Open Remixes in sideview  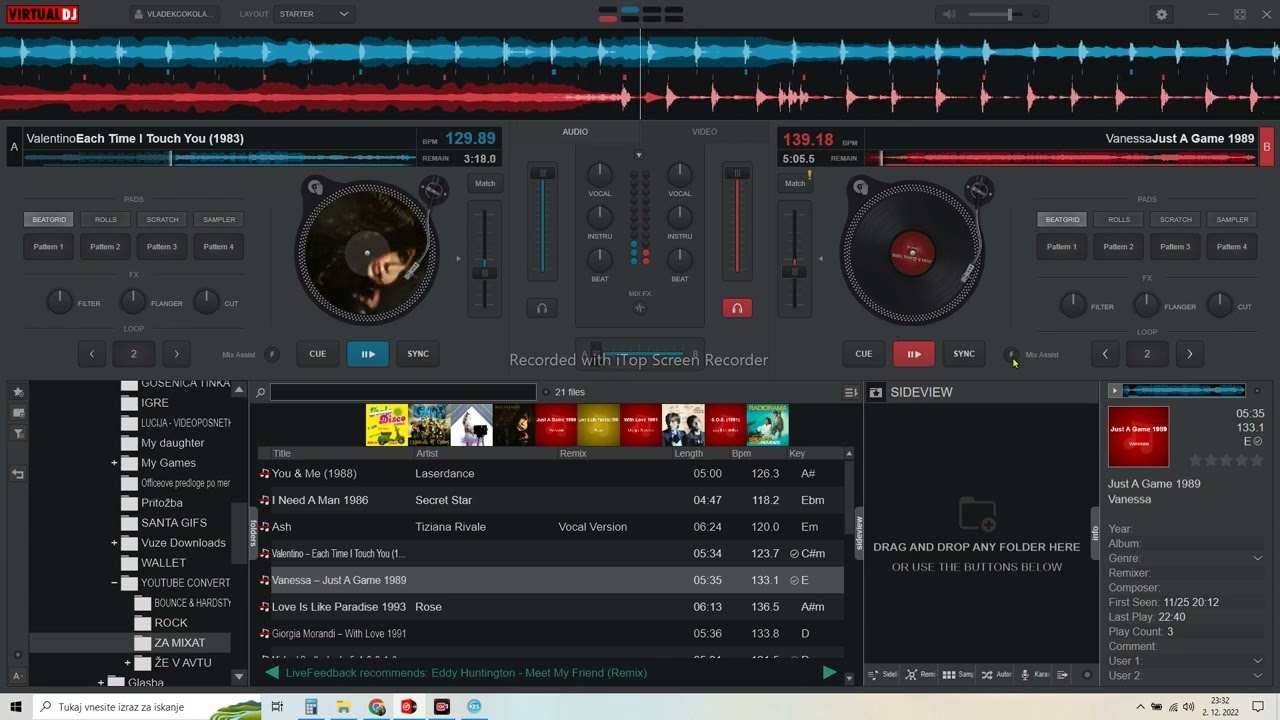click(x=919, y=675)
